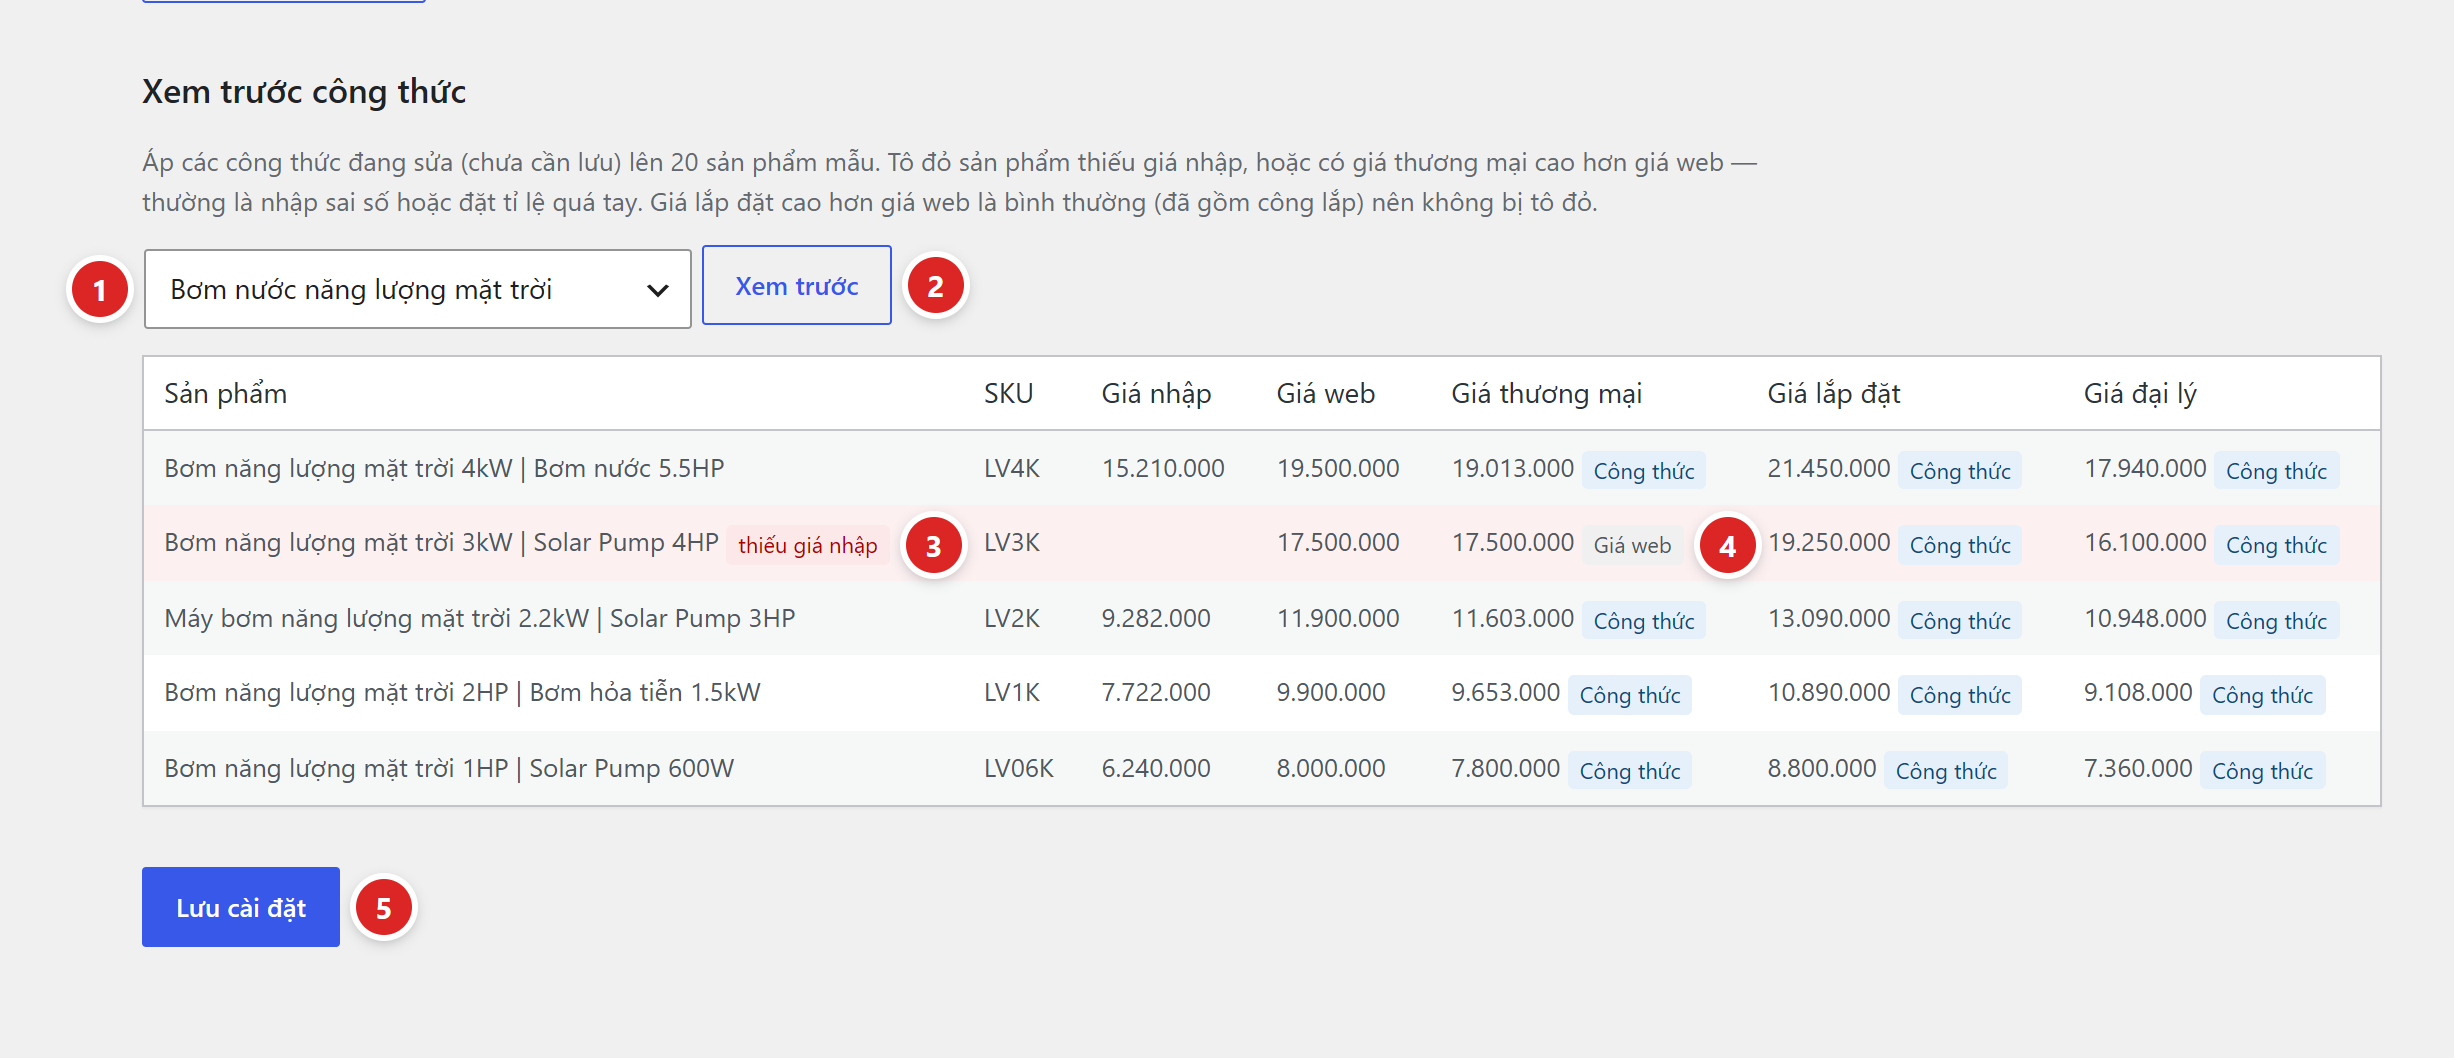Image resolution: width=2454 pixels, height=1058 pixels.
Task: Click import price 9.282.000
Action: (x=1155, y=618)
